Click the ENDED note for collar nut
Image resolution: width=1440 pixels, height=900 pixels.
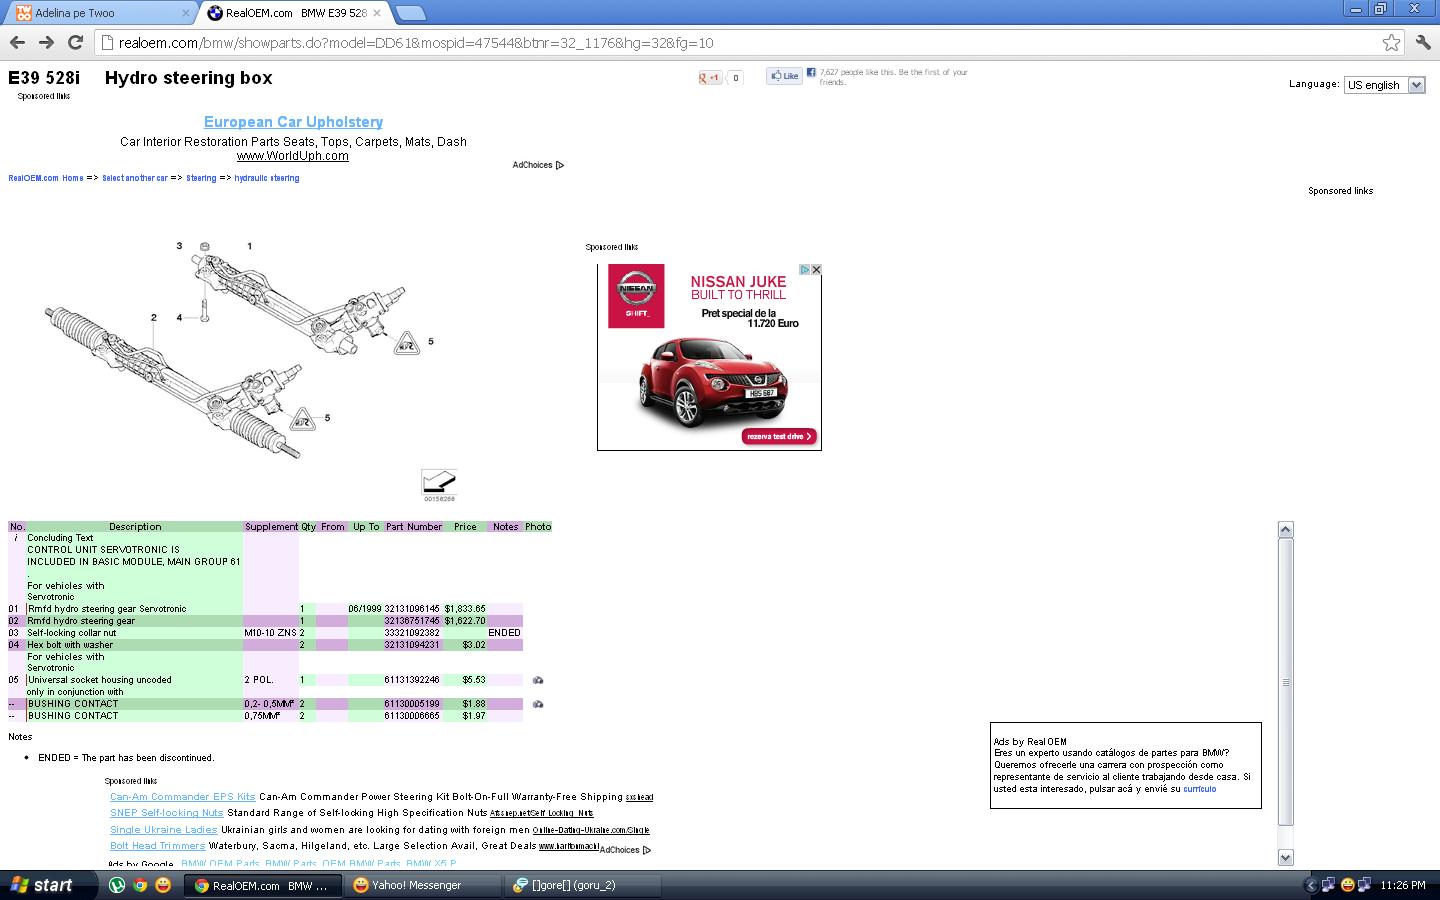pos(504,633)
